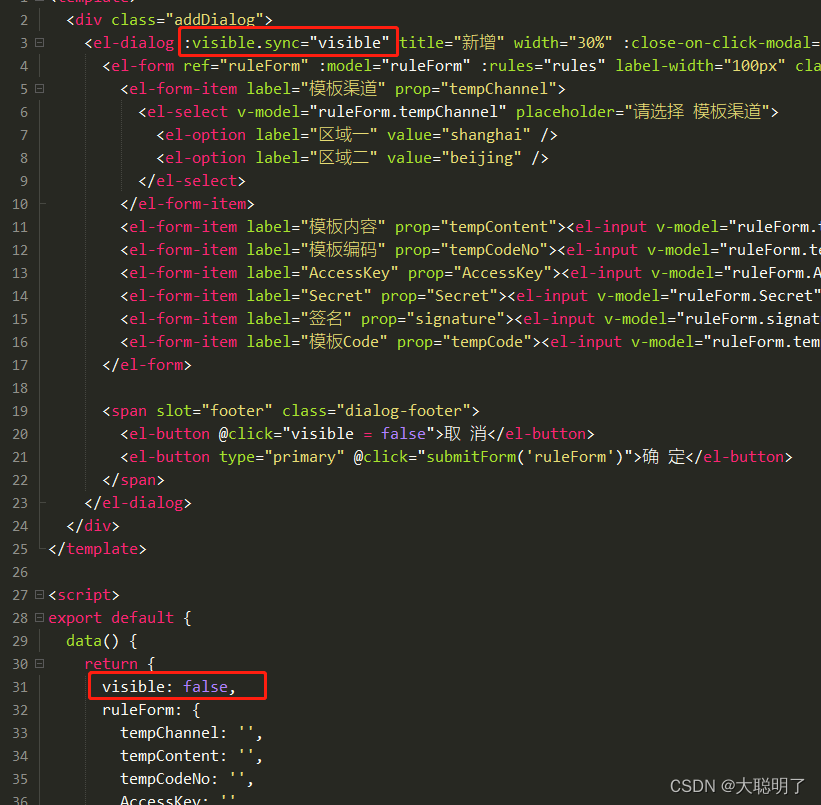The height and width of the screenshot is (805, 821).
Task: Click type="primary" attribute
Action: [282, 457]
